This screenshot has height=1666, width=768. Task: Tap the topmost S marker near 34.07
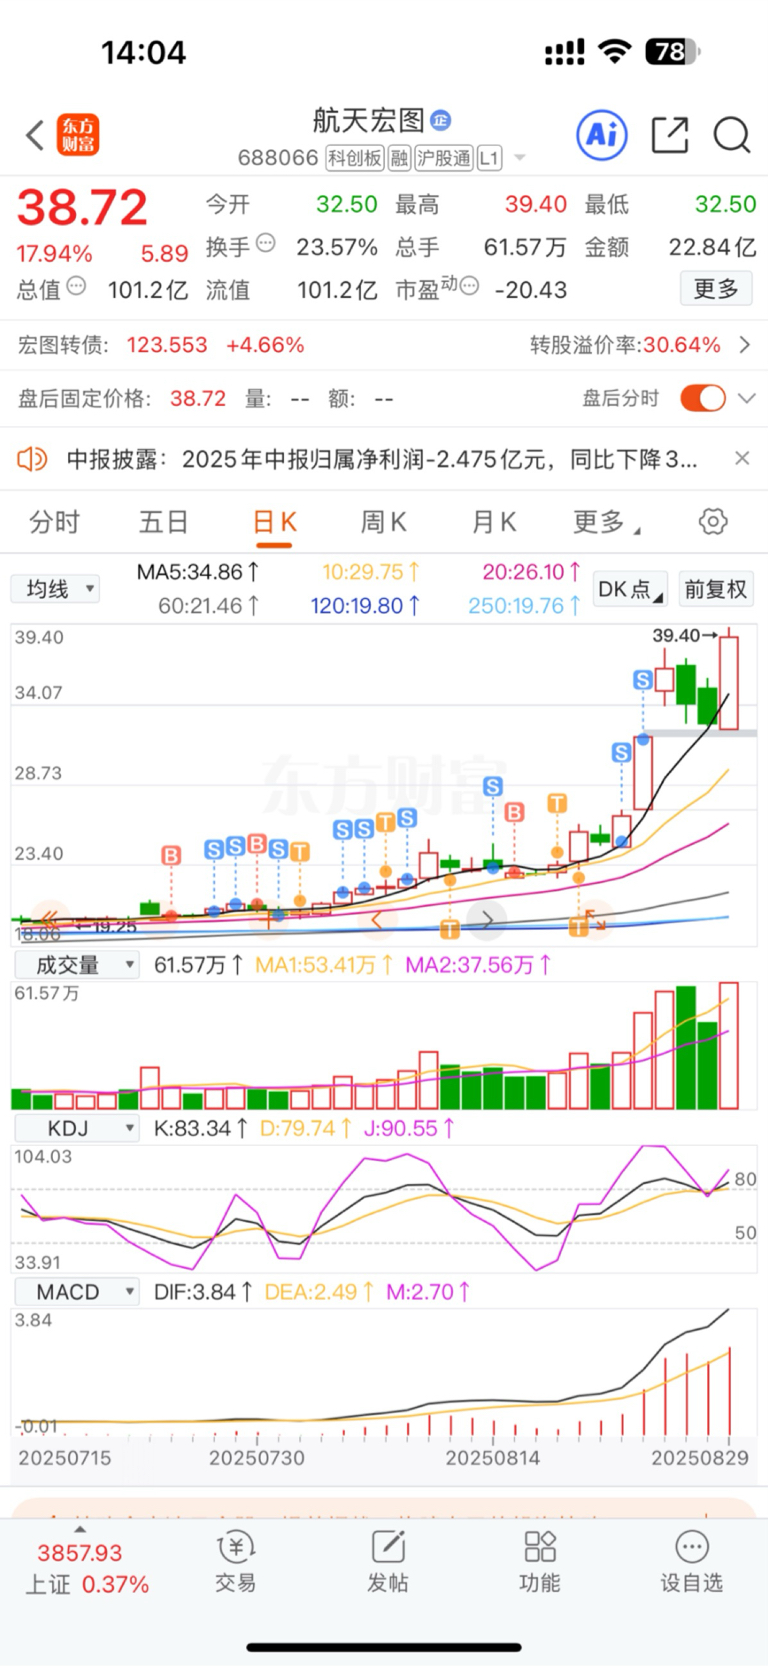coord(643,680)
